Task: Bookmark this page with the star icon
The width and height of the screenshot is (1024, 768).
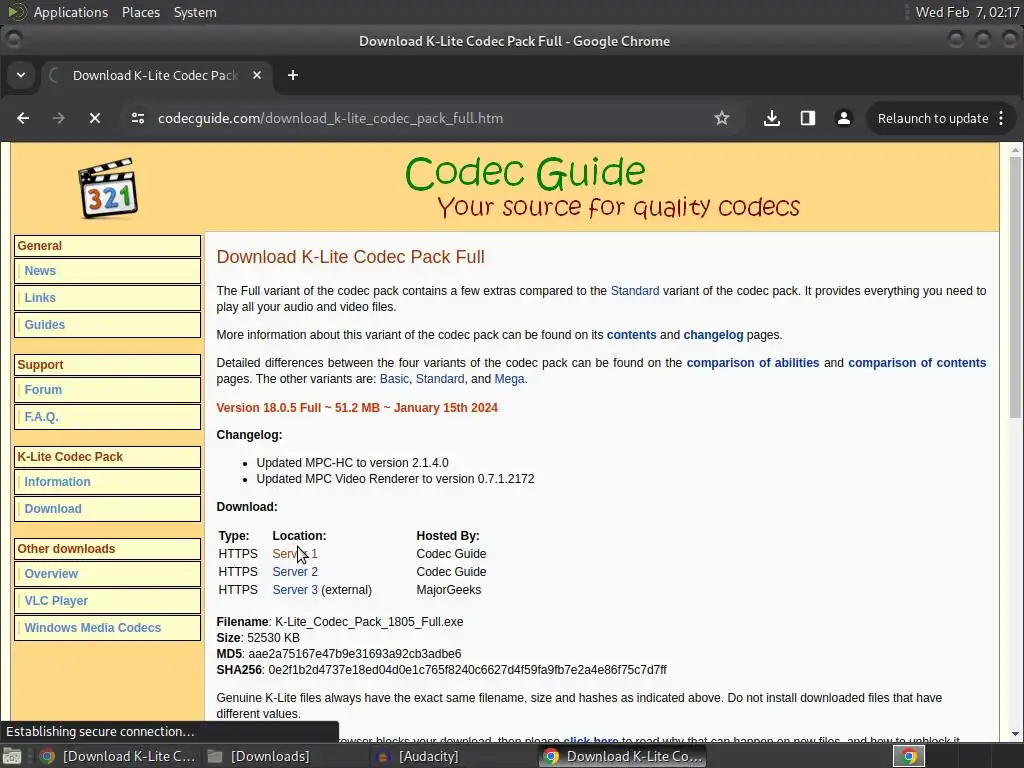Action: [722, 118]
